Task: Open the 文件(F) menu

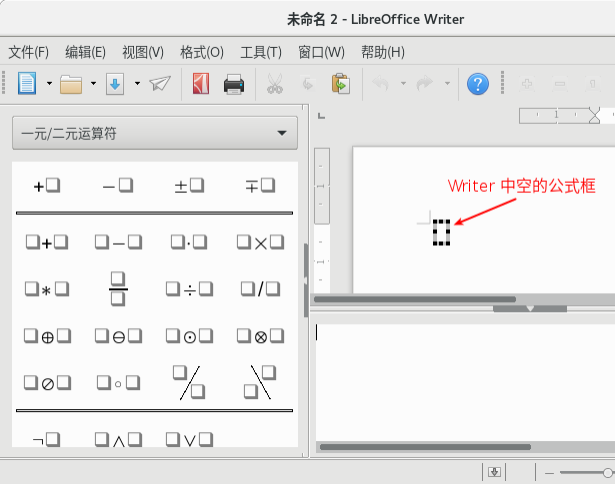Action: (x=29, y=52)
